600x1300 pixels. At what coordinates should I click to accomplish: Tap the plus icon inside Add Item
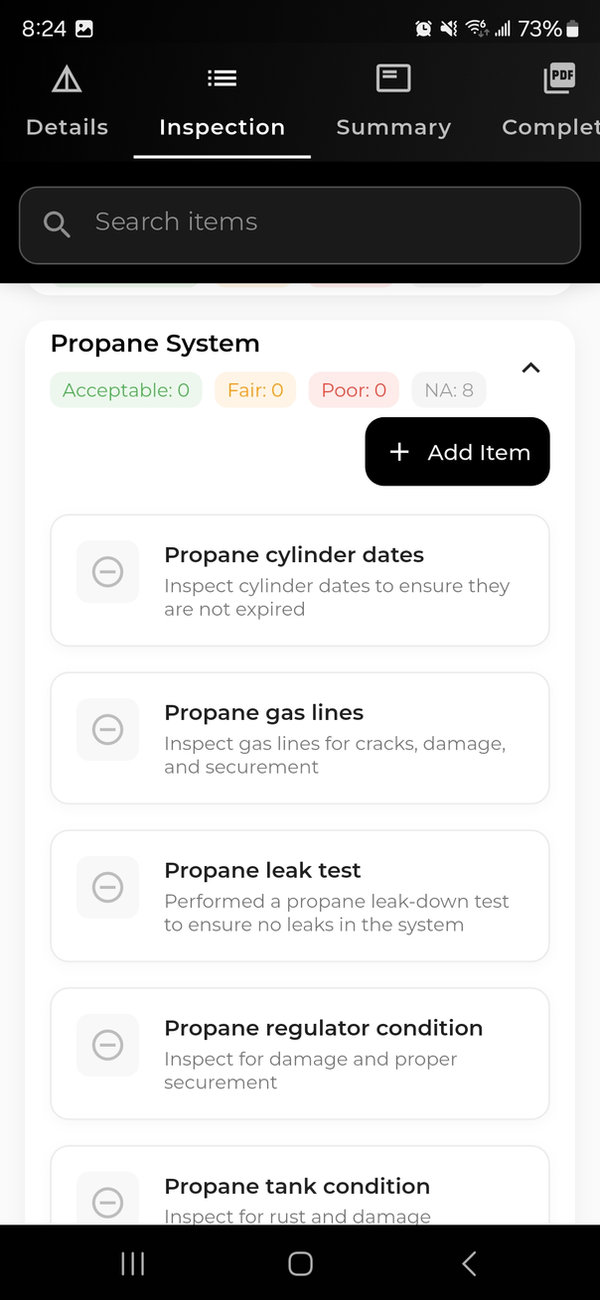pyautogui.click(x=399, y=452)
